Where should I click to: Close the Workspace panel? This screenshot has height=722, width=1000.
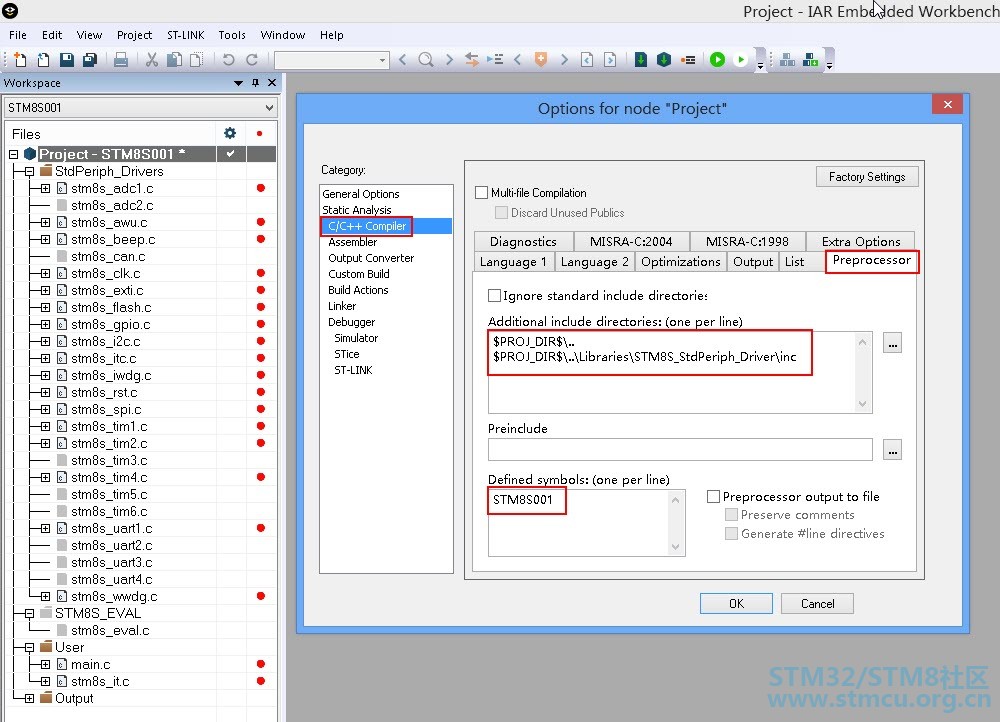pyautogui.click(x=272, y=83)
